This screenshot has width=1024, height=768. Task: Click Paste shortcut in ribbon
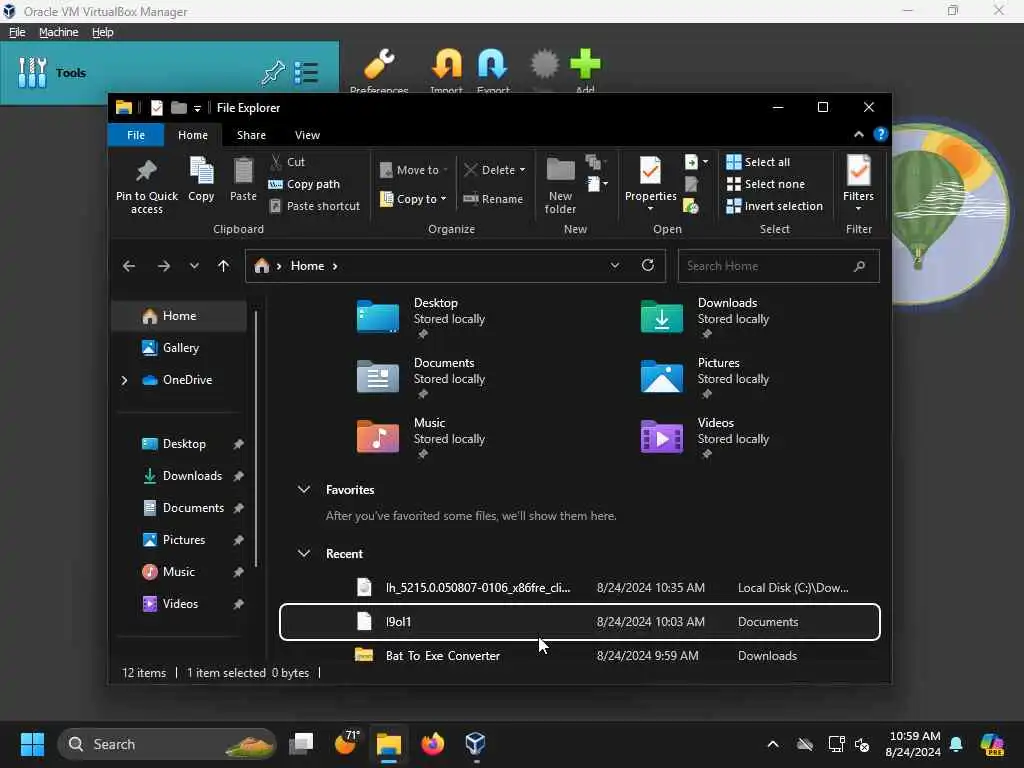click(315, 206)
